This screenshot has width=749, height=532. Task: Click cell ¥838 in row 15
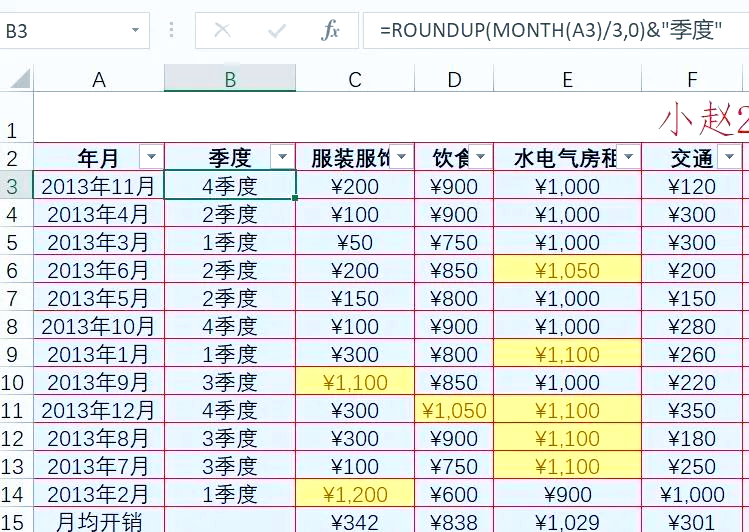coord(454,521)
